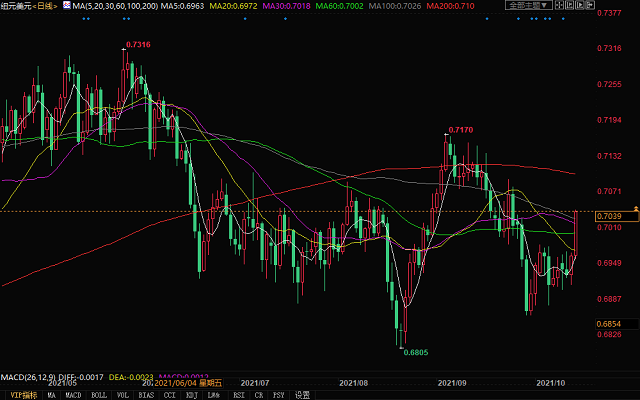Open the 日线 period selector in the title
The width and height of the screenshot is (640, 400).
tap(42, 6)
